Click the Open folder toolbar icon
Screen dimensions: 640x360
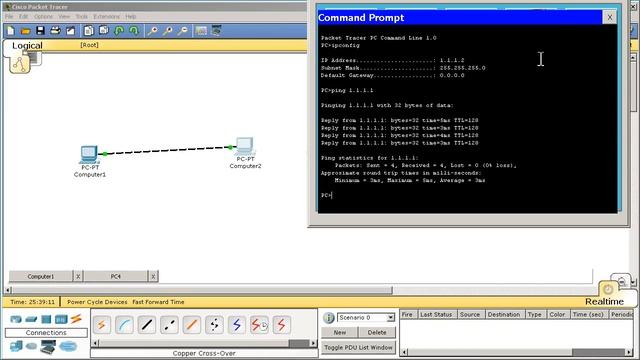coord(25,31)
